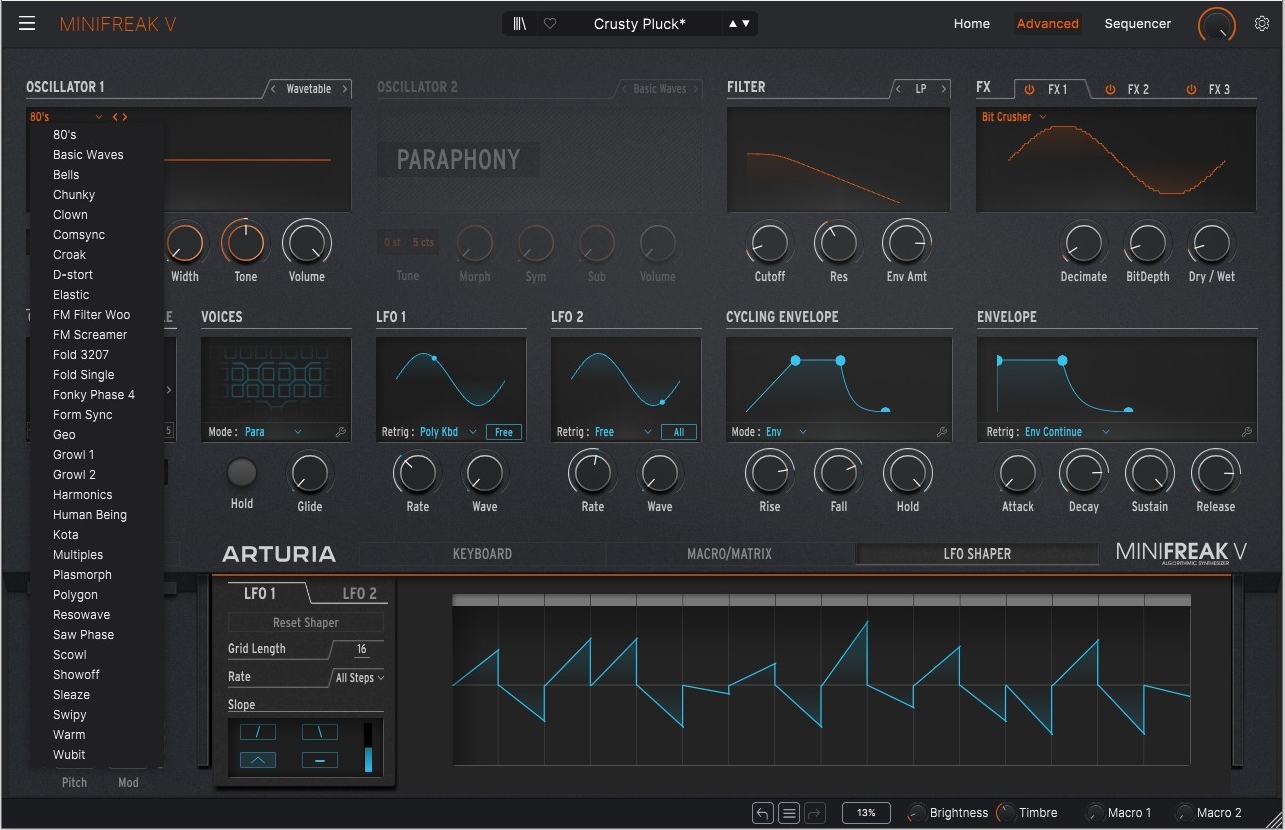Click the slope amount vertical slider

tap(368, 747)
